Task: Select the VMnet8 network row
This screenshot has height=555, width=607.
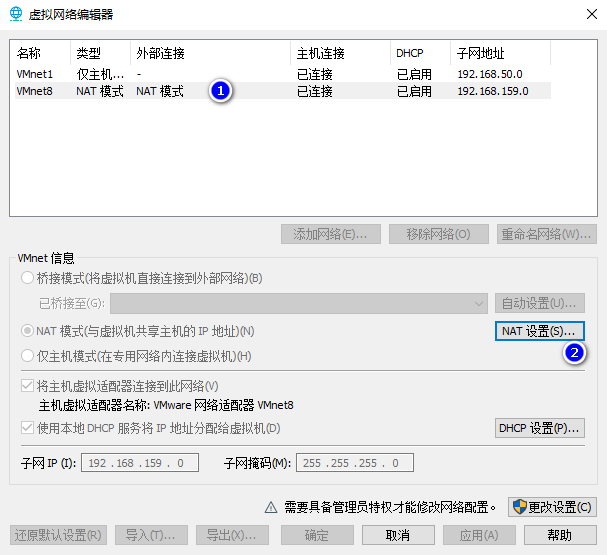Action: (x=283, y=91)
